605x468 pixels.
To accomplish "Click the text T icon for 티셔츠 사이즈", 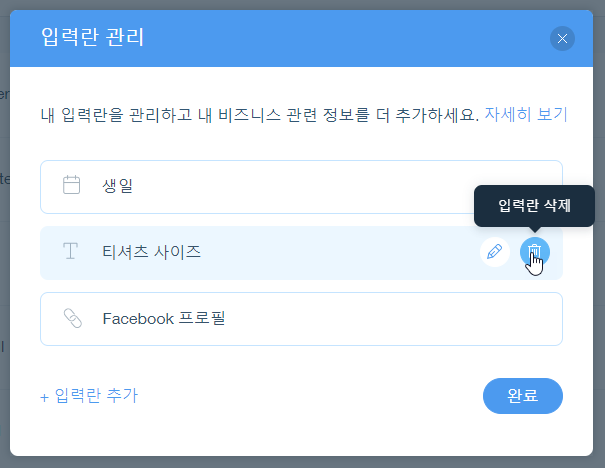I will point(71,252).
